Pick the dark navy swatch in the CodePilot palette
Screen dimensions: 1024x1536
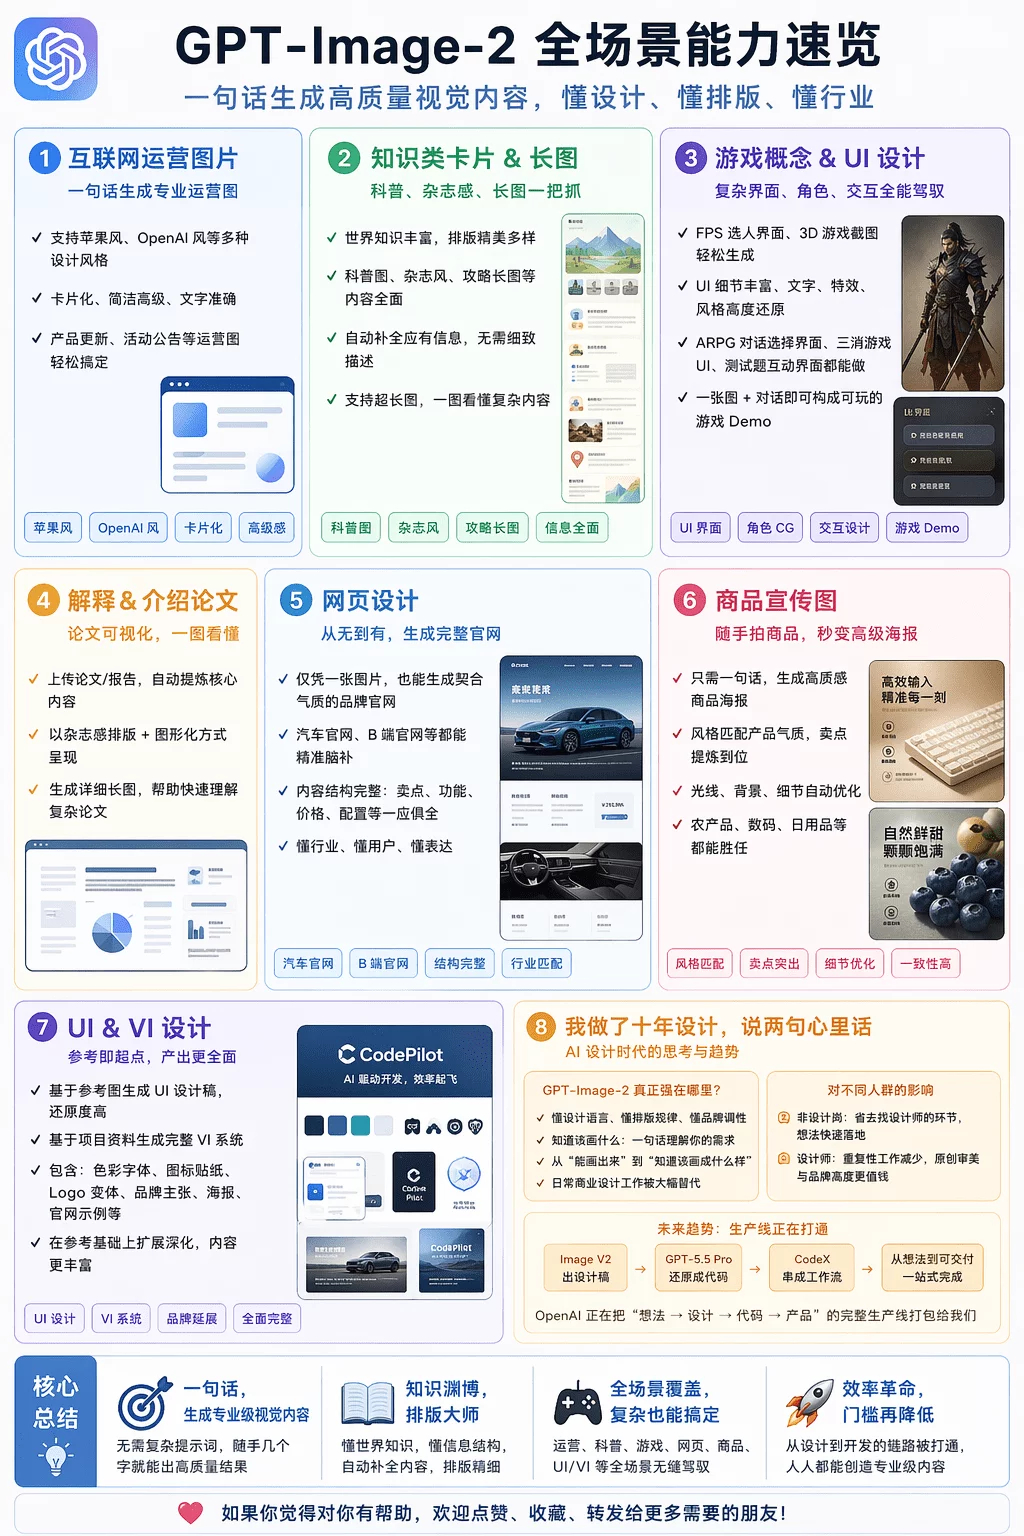[314, 1126]
